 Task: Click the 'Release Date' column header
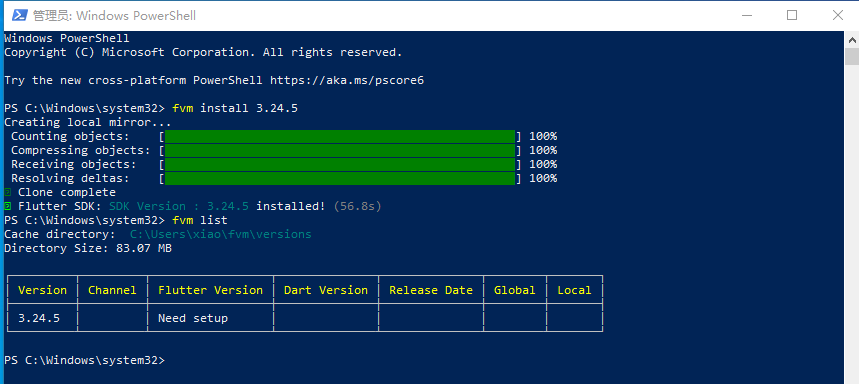point(431,290)
